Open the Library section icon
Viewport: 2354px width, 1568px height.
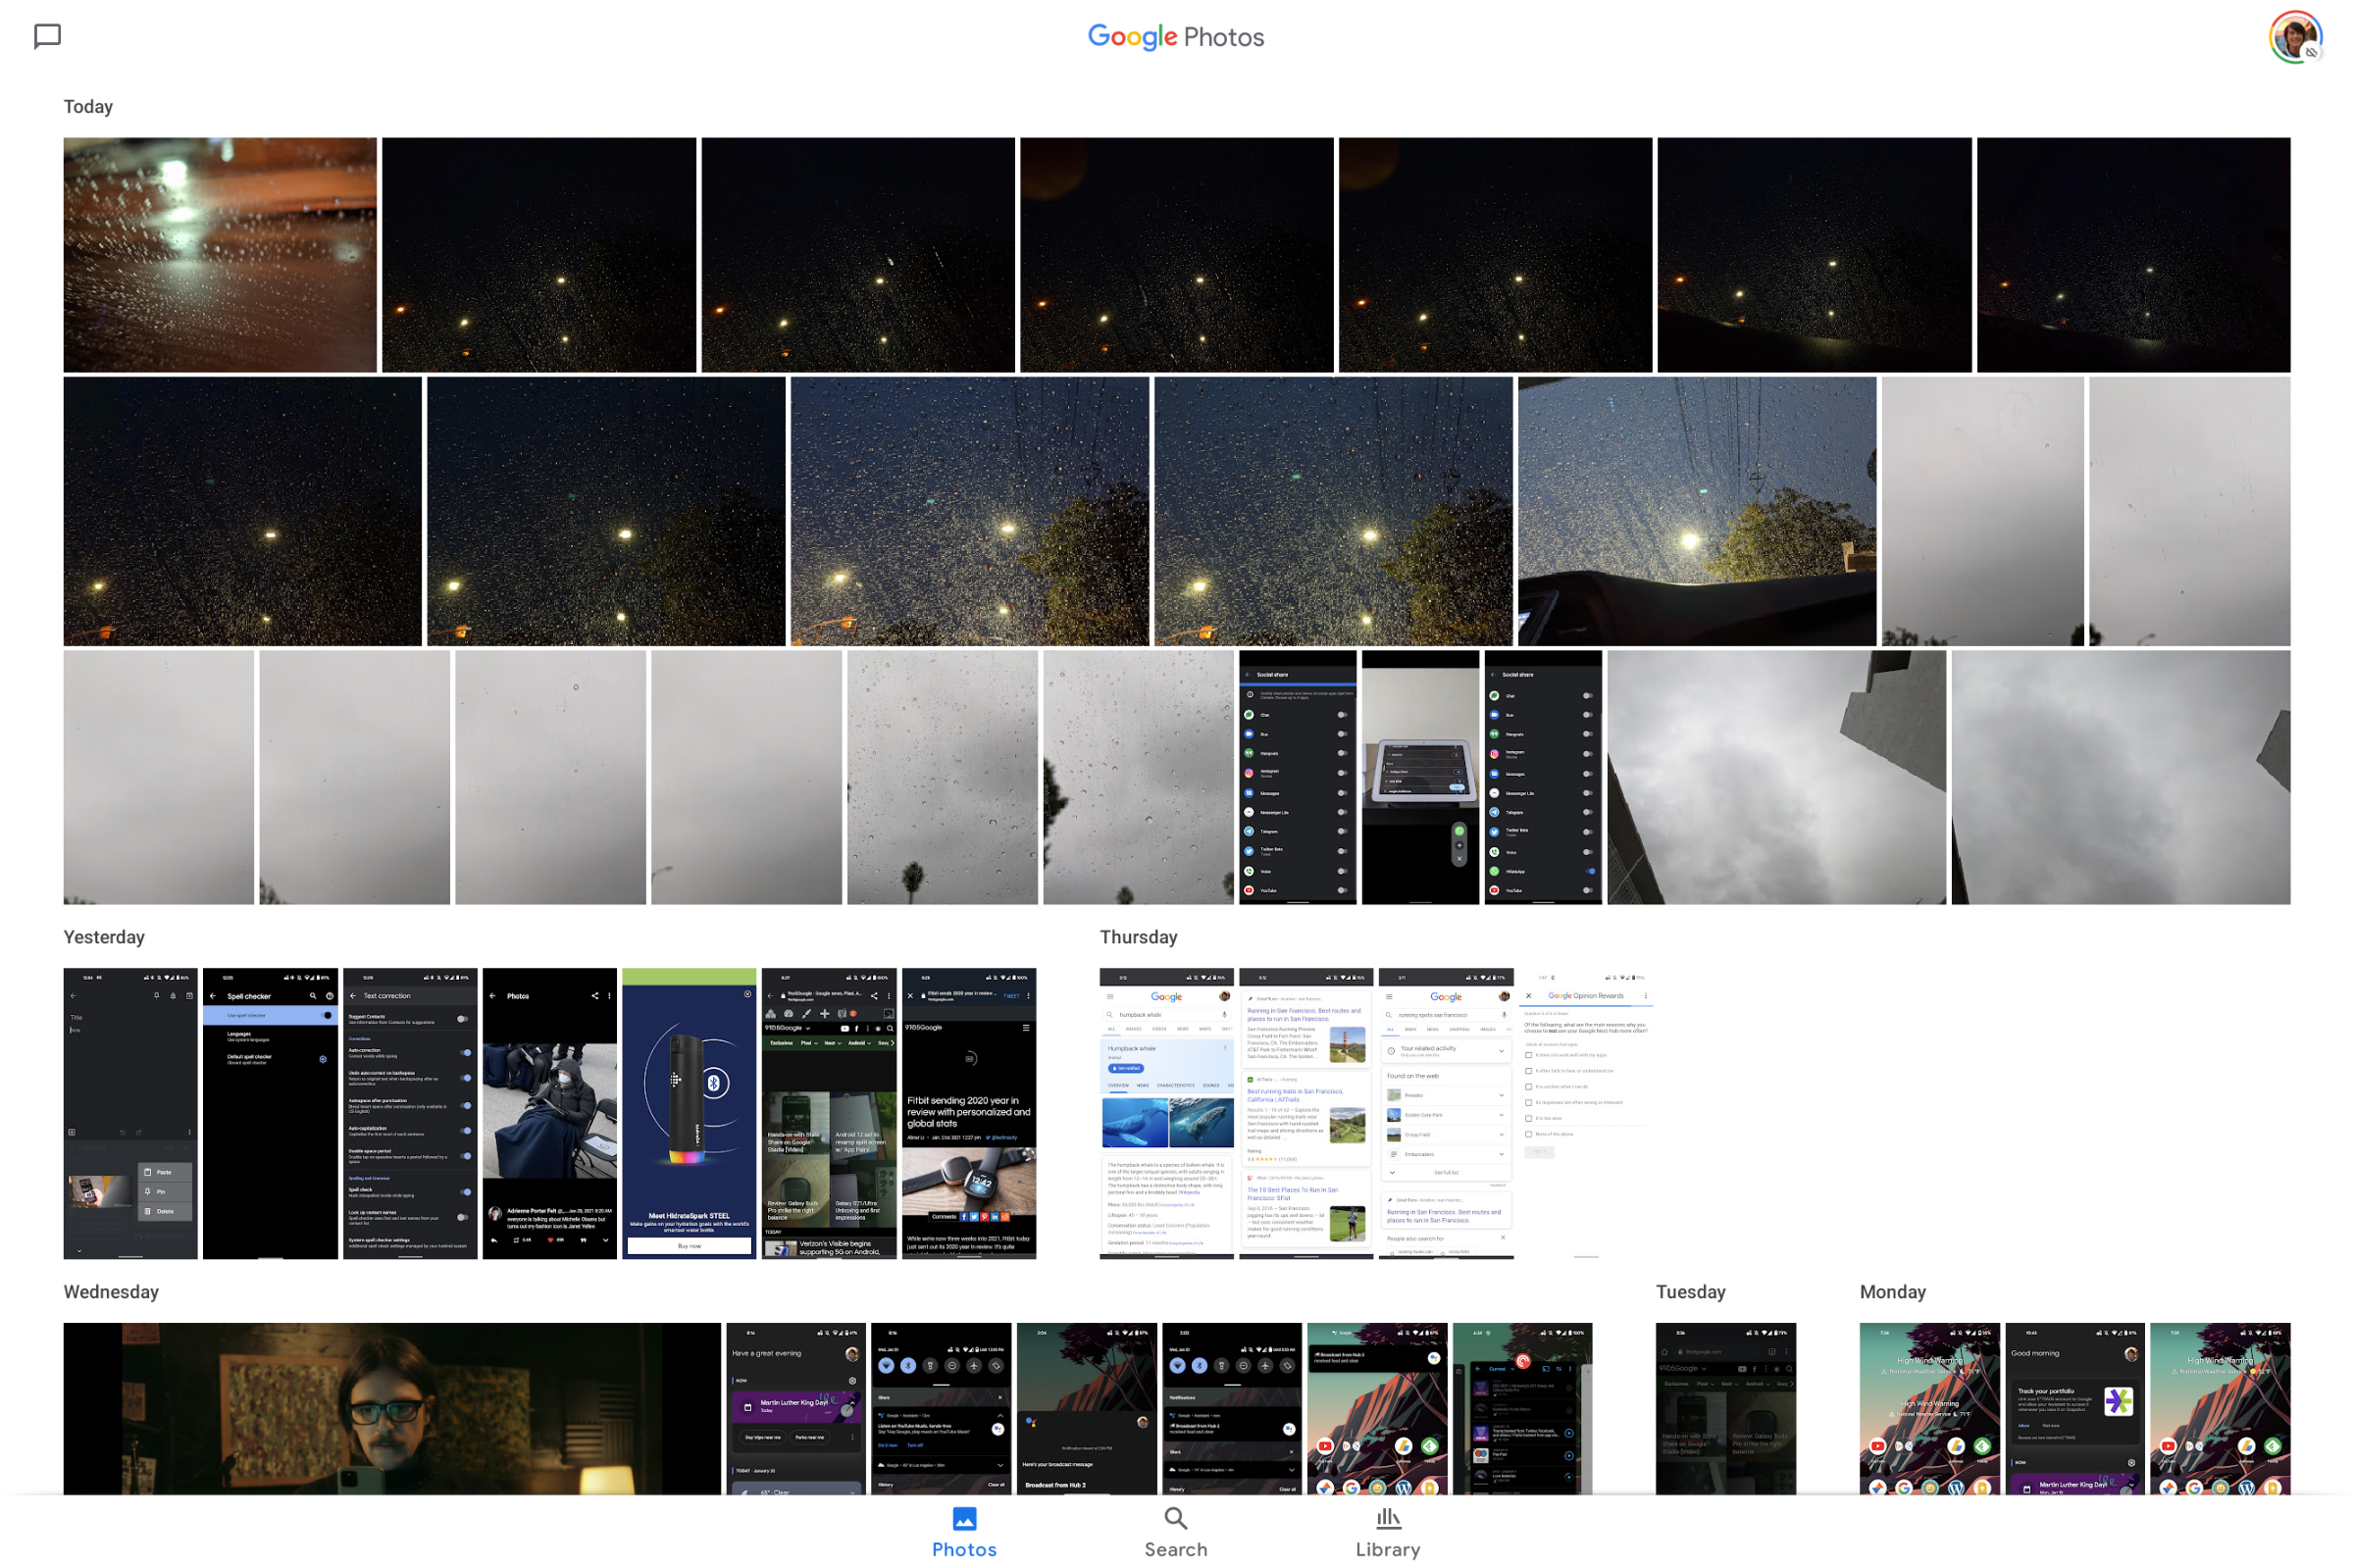pyautogui.click(x=1388, y=1518)
